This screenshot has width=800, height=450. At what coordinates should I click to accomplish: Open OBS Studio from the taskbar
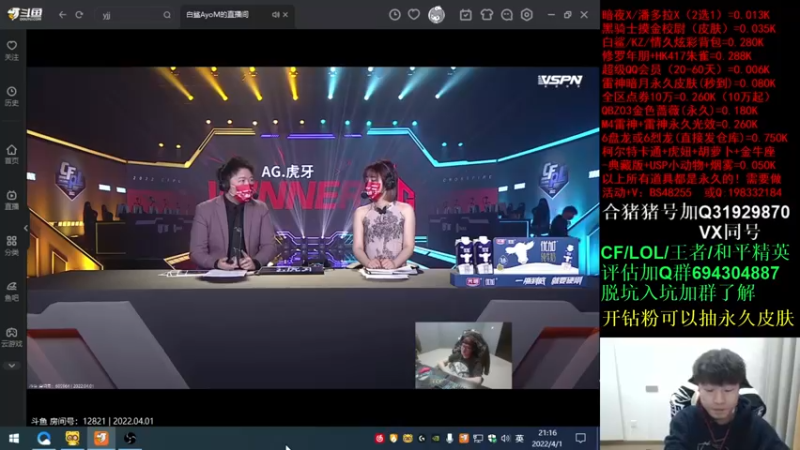[130, 438]
